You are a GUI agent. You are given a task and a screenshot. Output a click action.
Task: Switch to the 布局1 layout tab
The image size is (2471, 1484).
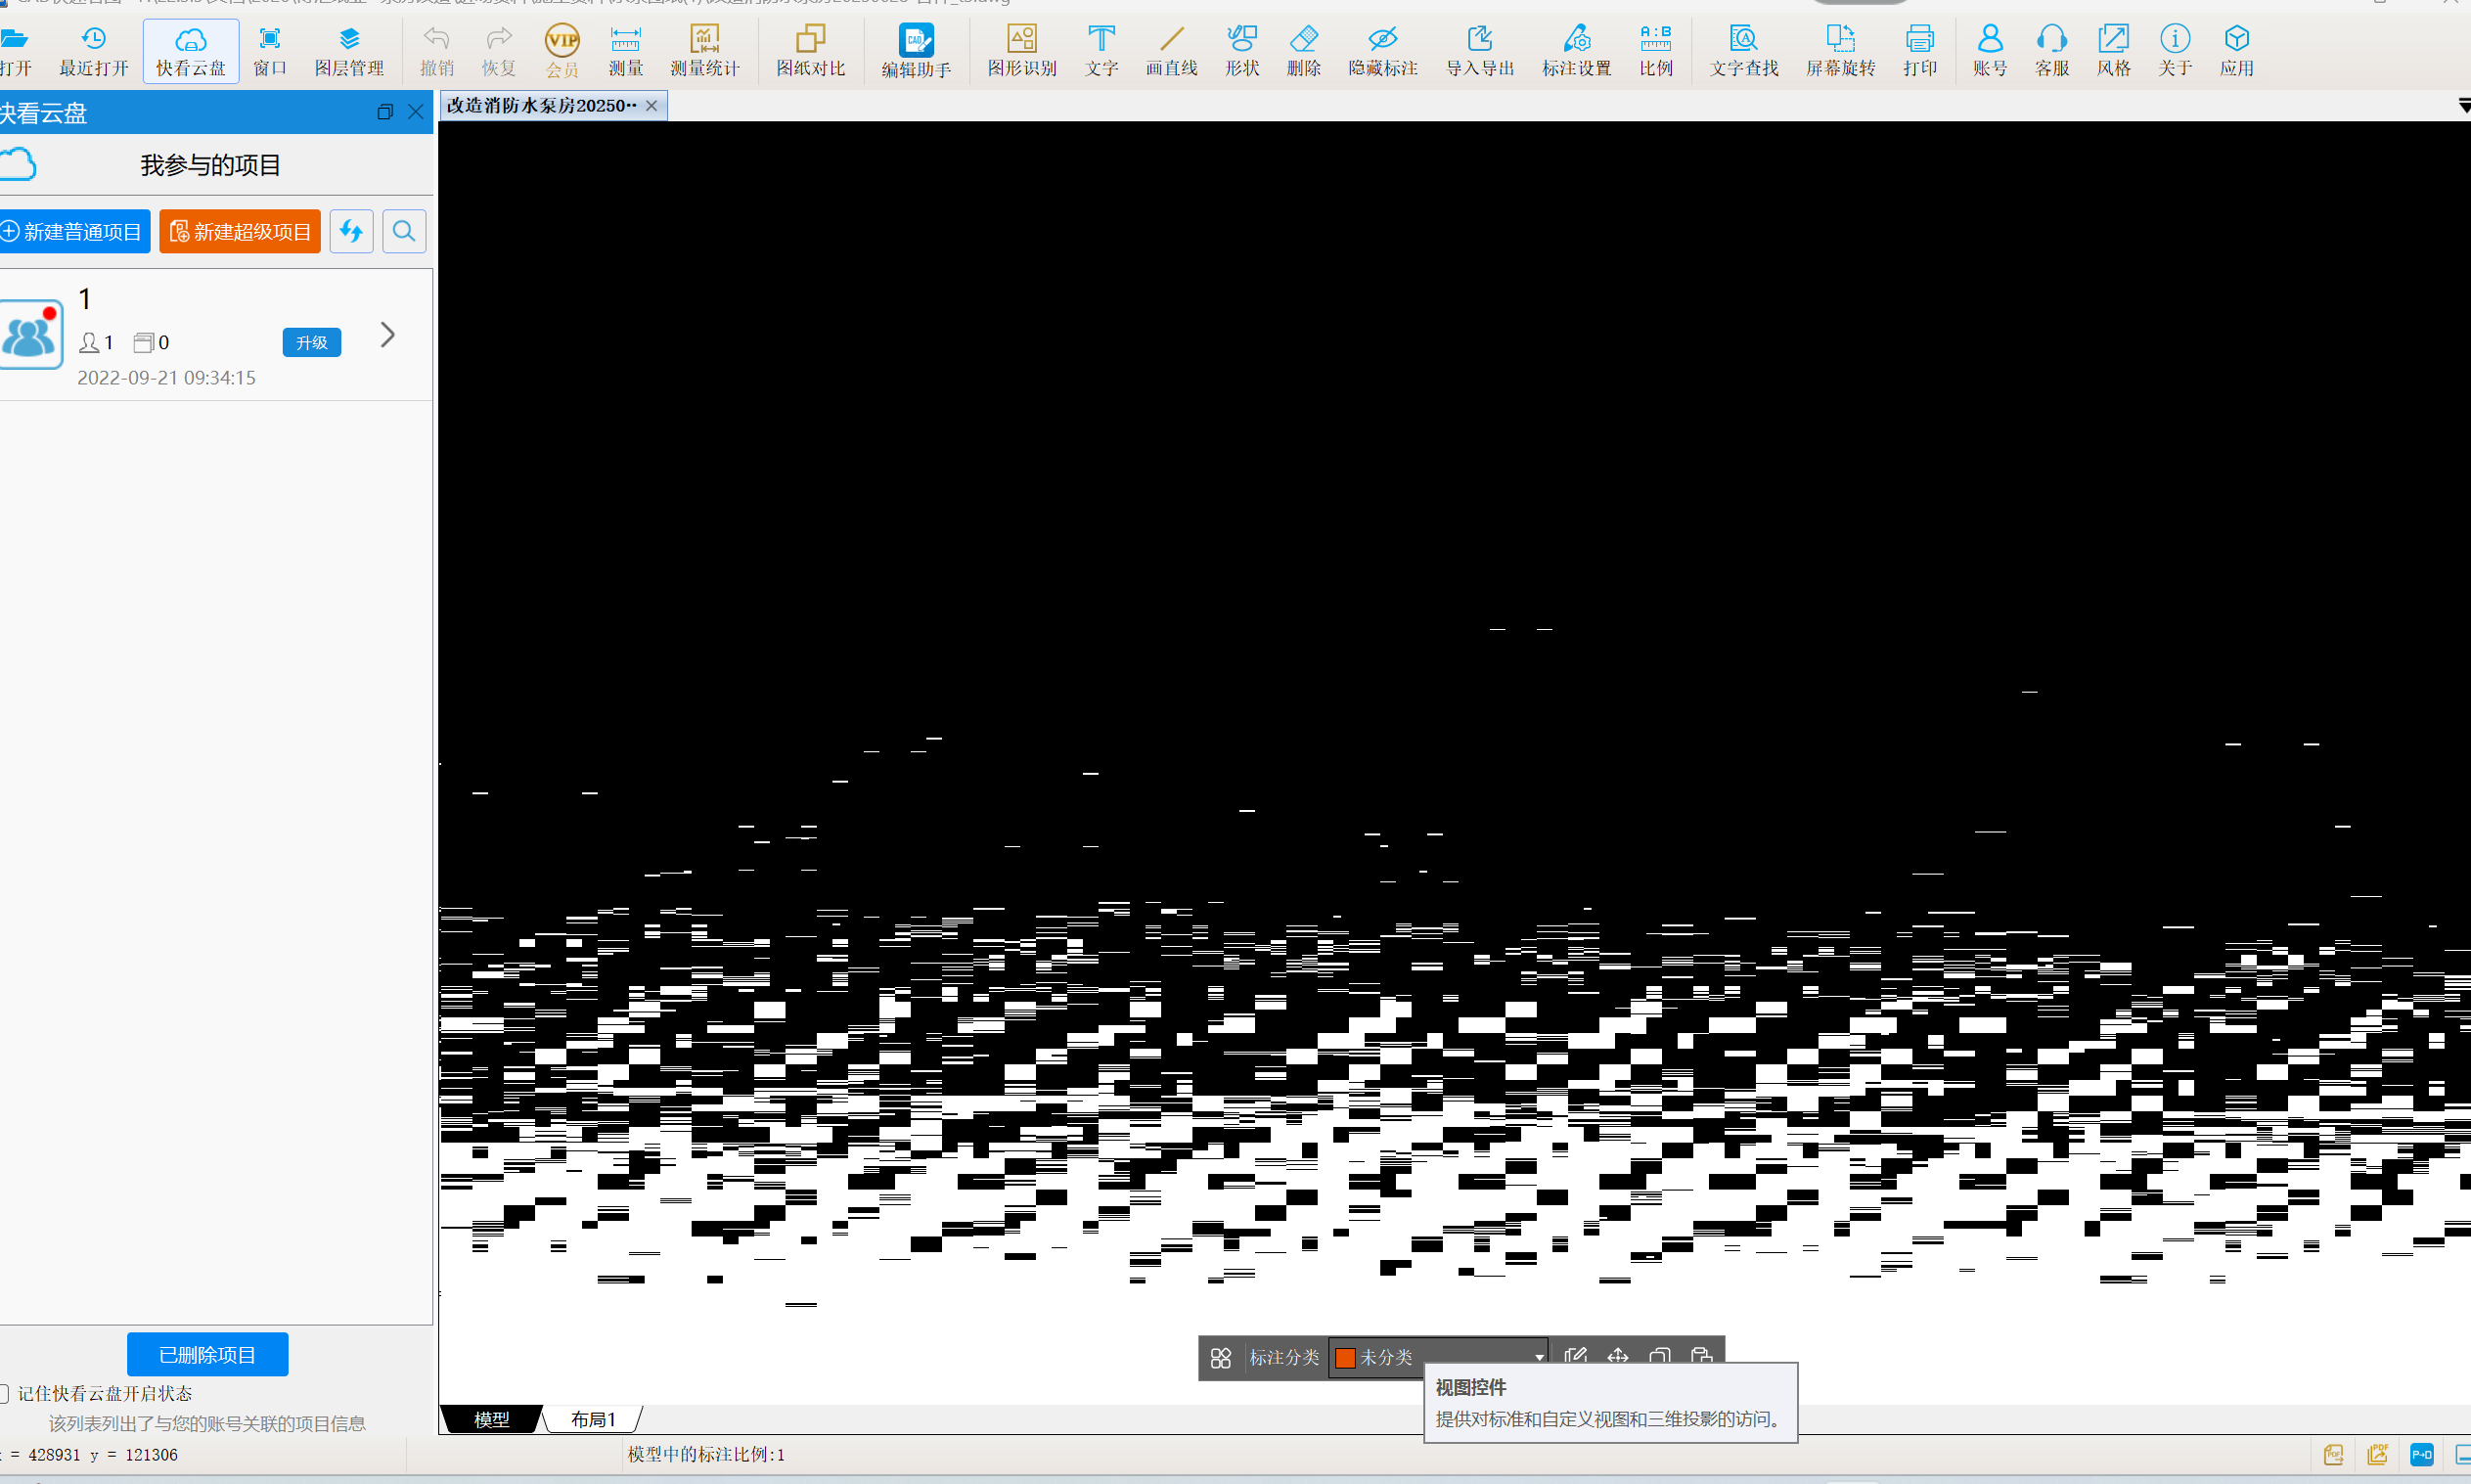pos(592,1419)
